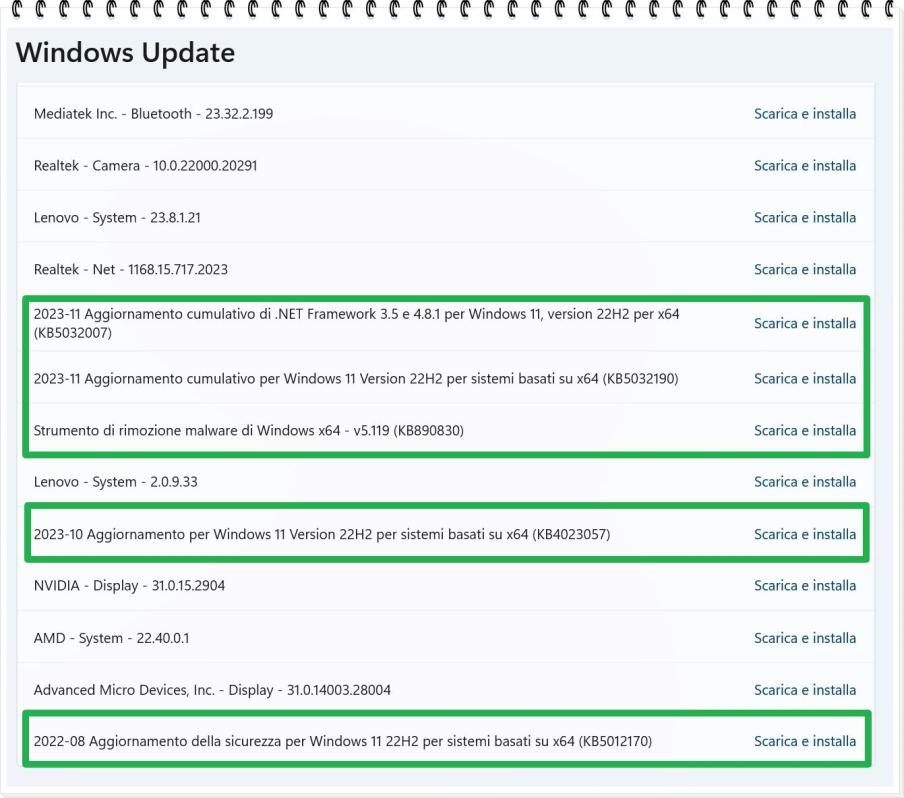Image resolution: width=904 pixels, height=798 pixels.
Task: Select the Mediatek Inc. Bluetooth update name
Action: coord(153,114)
